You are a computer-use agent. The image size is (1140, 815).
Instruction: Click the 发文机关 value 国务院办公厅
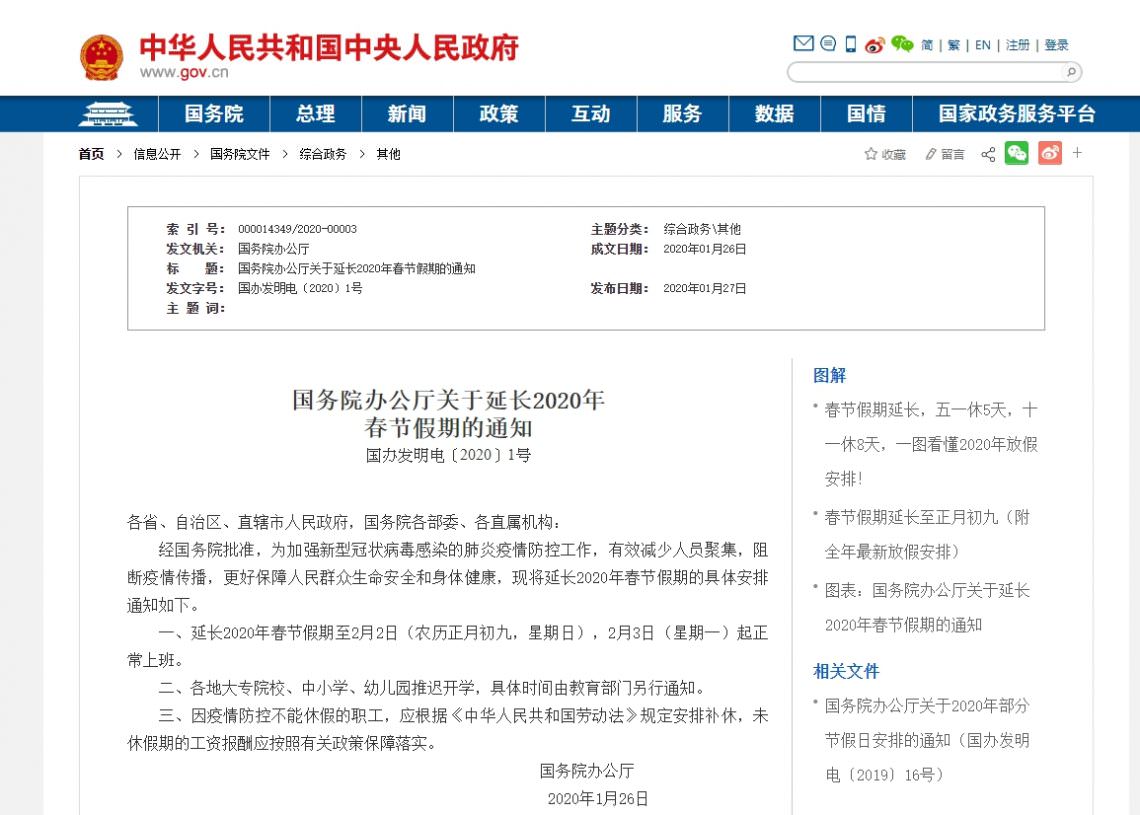(x=273, y=249)
